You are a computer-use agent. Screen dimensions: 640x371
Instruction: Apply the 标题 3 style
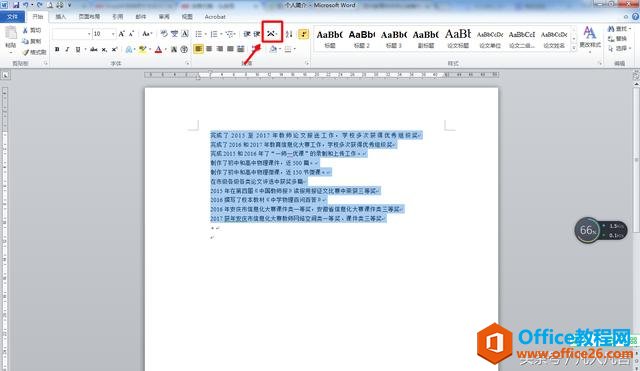(394, 39)
